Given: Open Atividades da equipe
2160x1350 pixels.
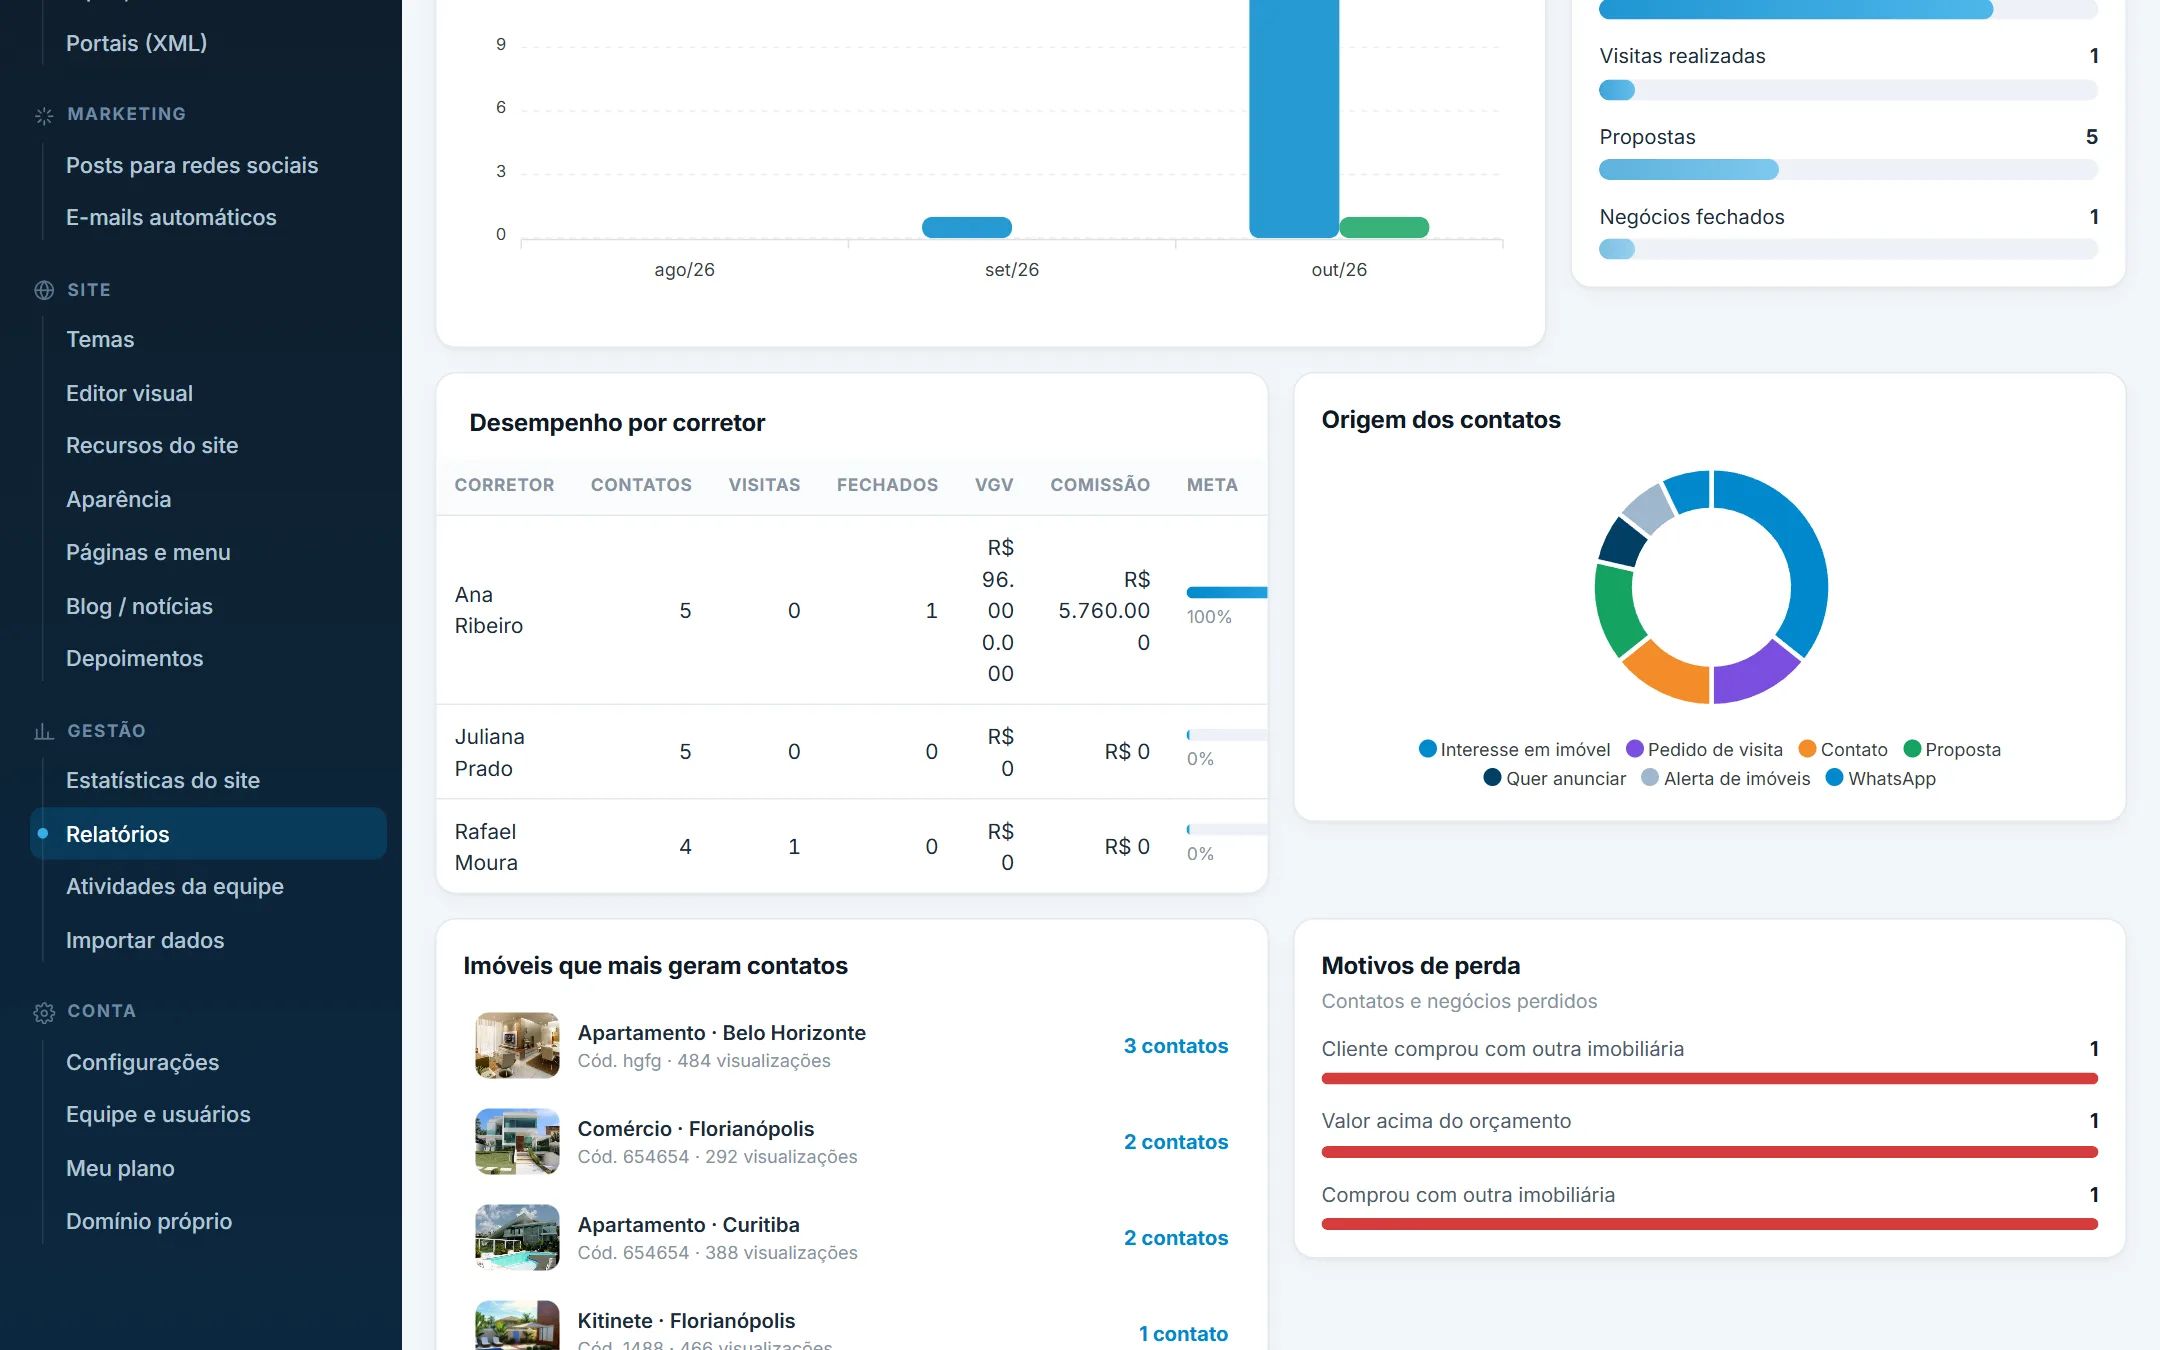Looking at the screenshot, I should pos(175,886).
